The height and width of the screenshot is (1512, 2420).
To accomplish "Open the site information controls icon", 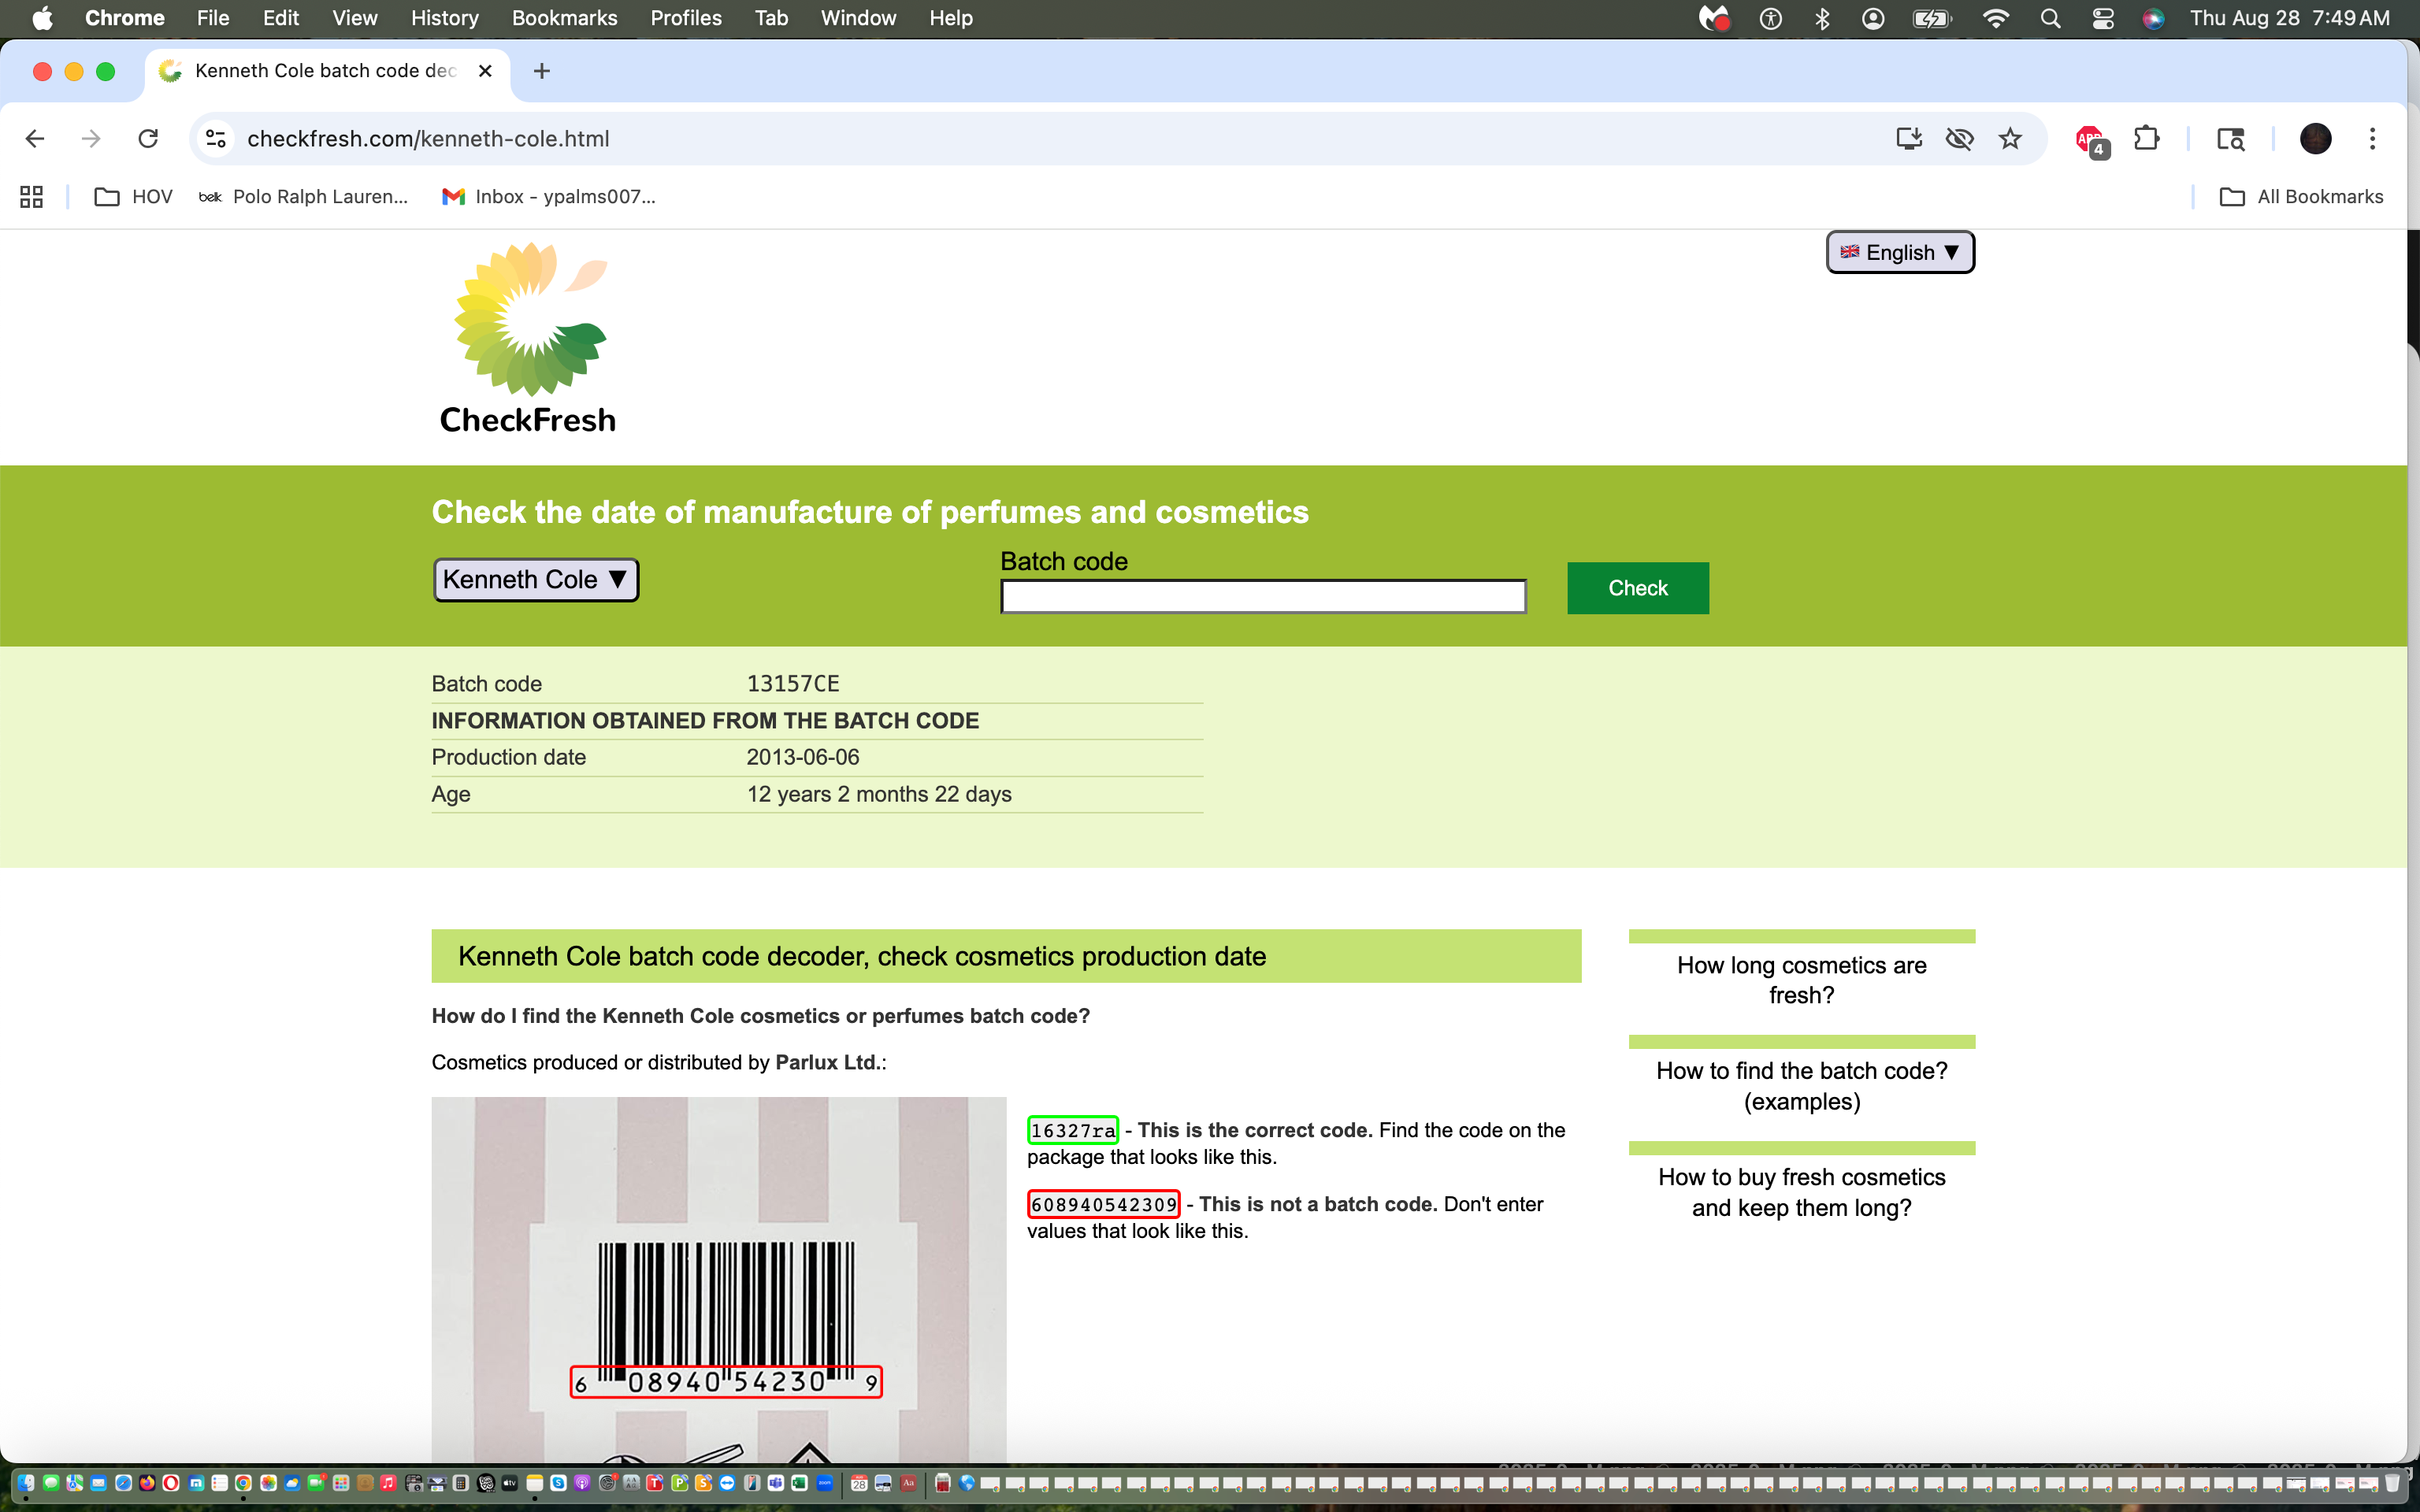I will (216, 139).
